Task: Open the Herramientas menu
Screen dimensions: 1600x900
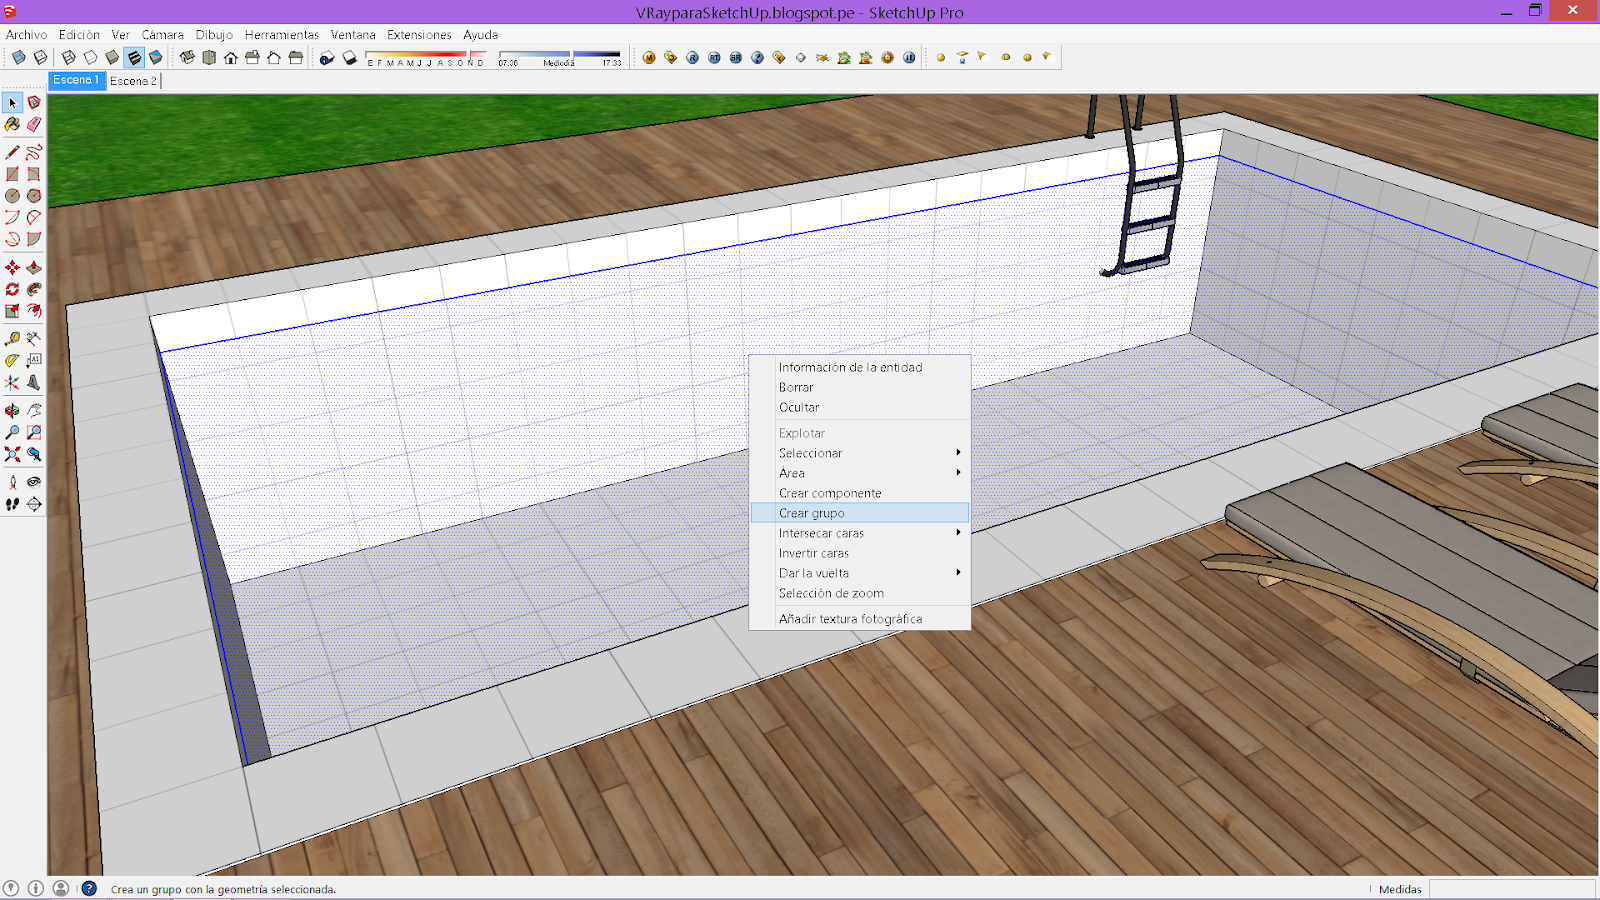Action: [284, 34]
